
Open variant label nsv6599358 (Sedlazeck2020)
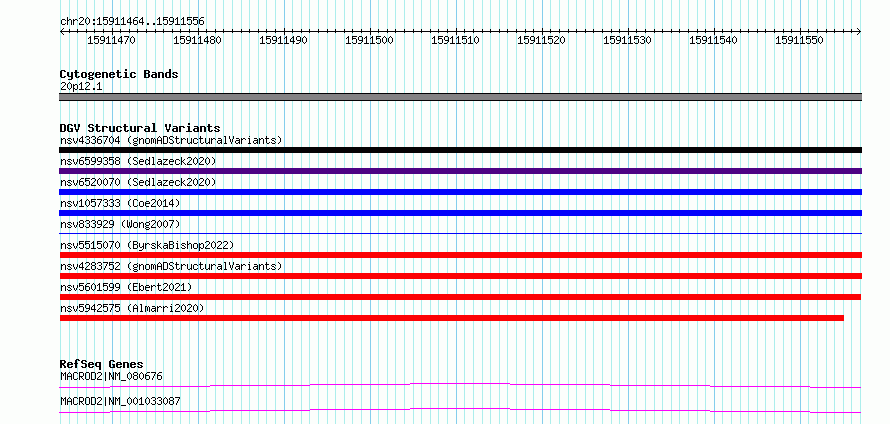point(138,161)
